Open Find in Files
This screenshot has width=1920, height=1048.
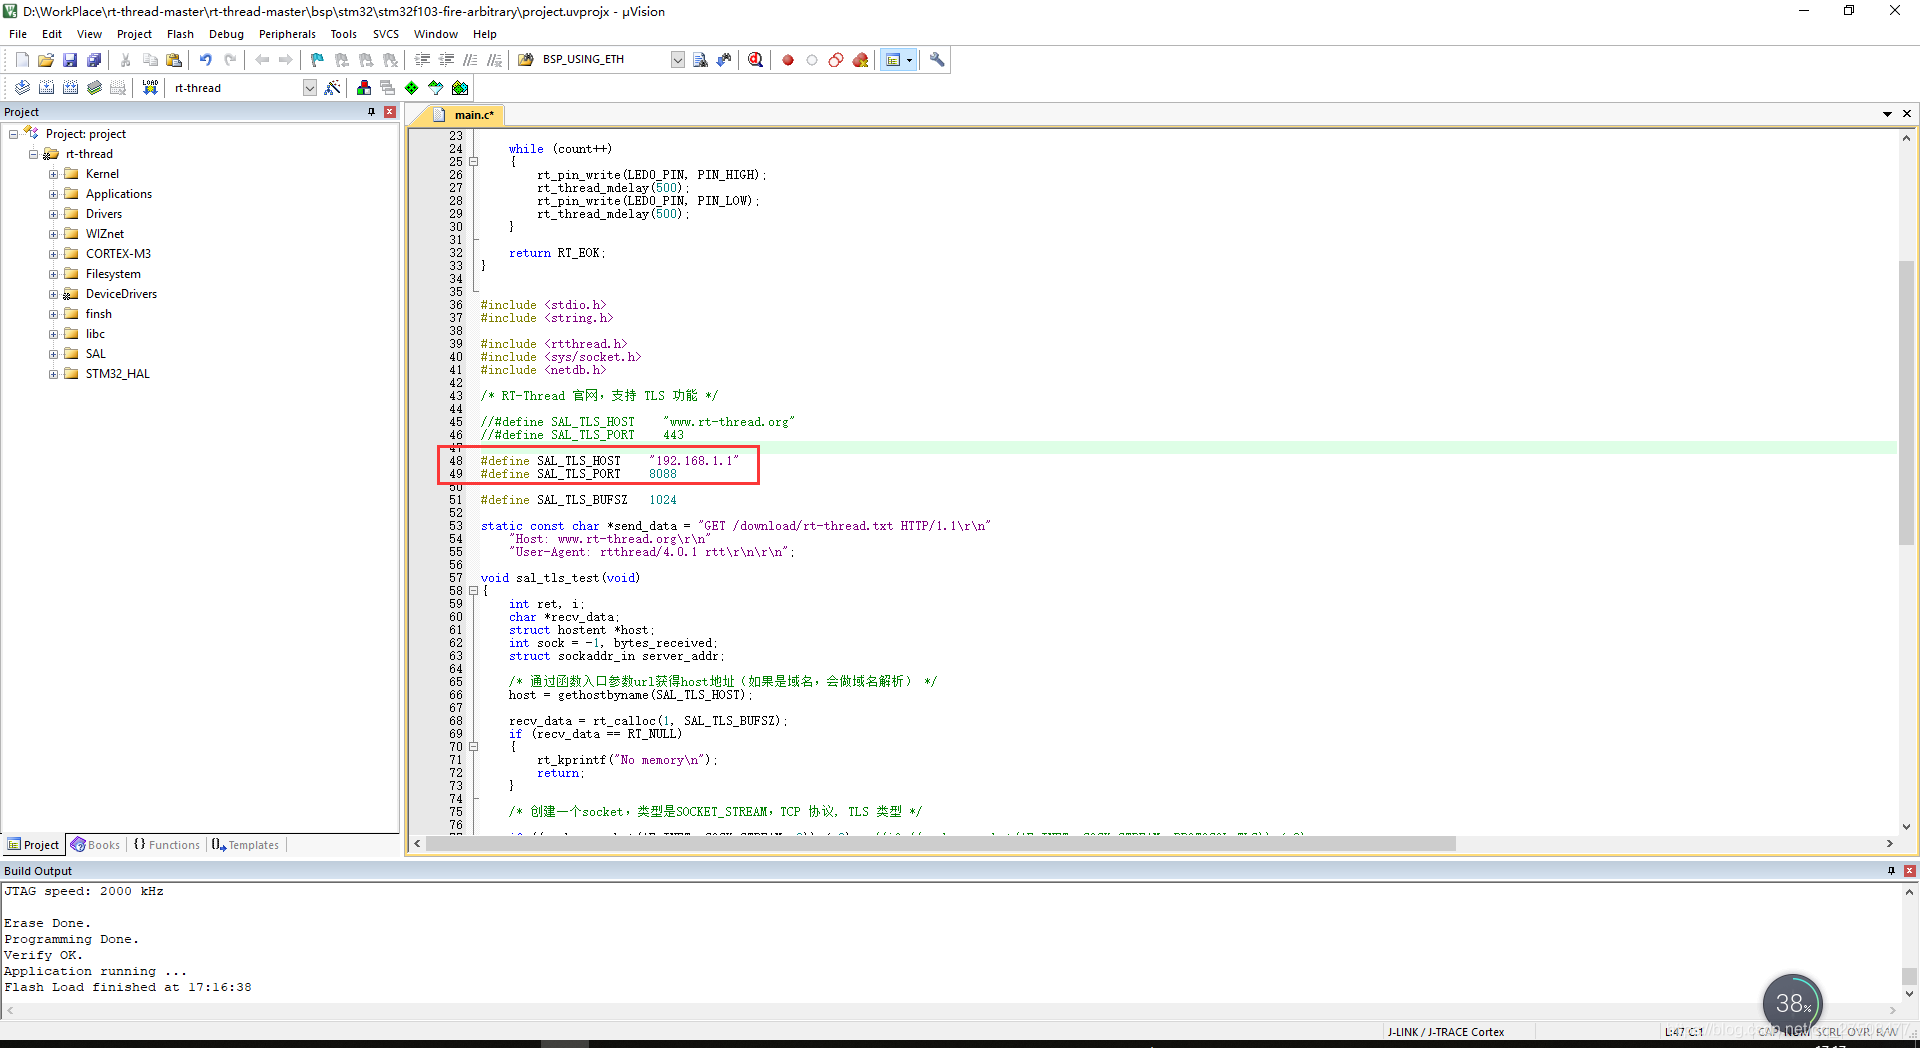(x=700, y=59)
